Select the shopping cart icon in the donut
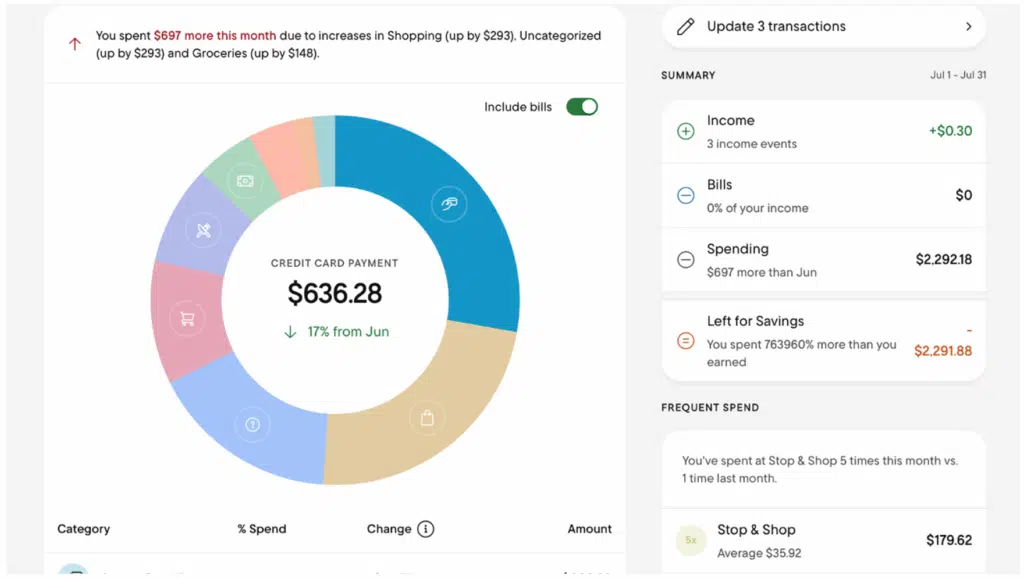Viewport: 1024px width, 579px height. 186,318
